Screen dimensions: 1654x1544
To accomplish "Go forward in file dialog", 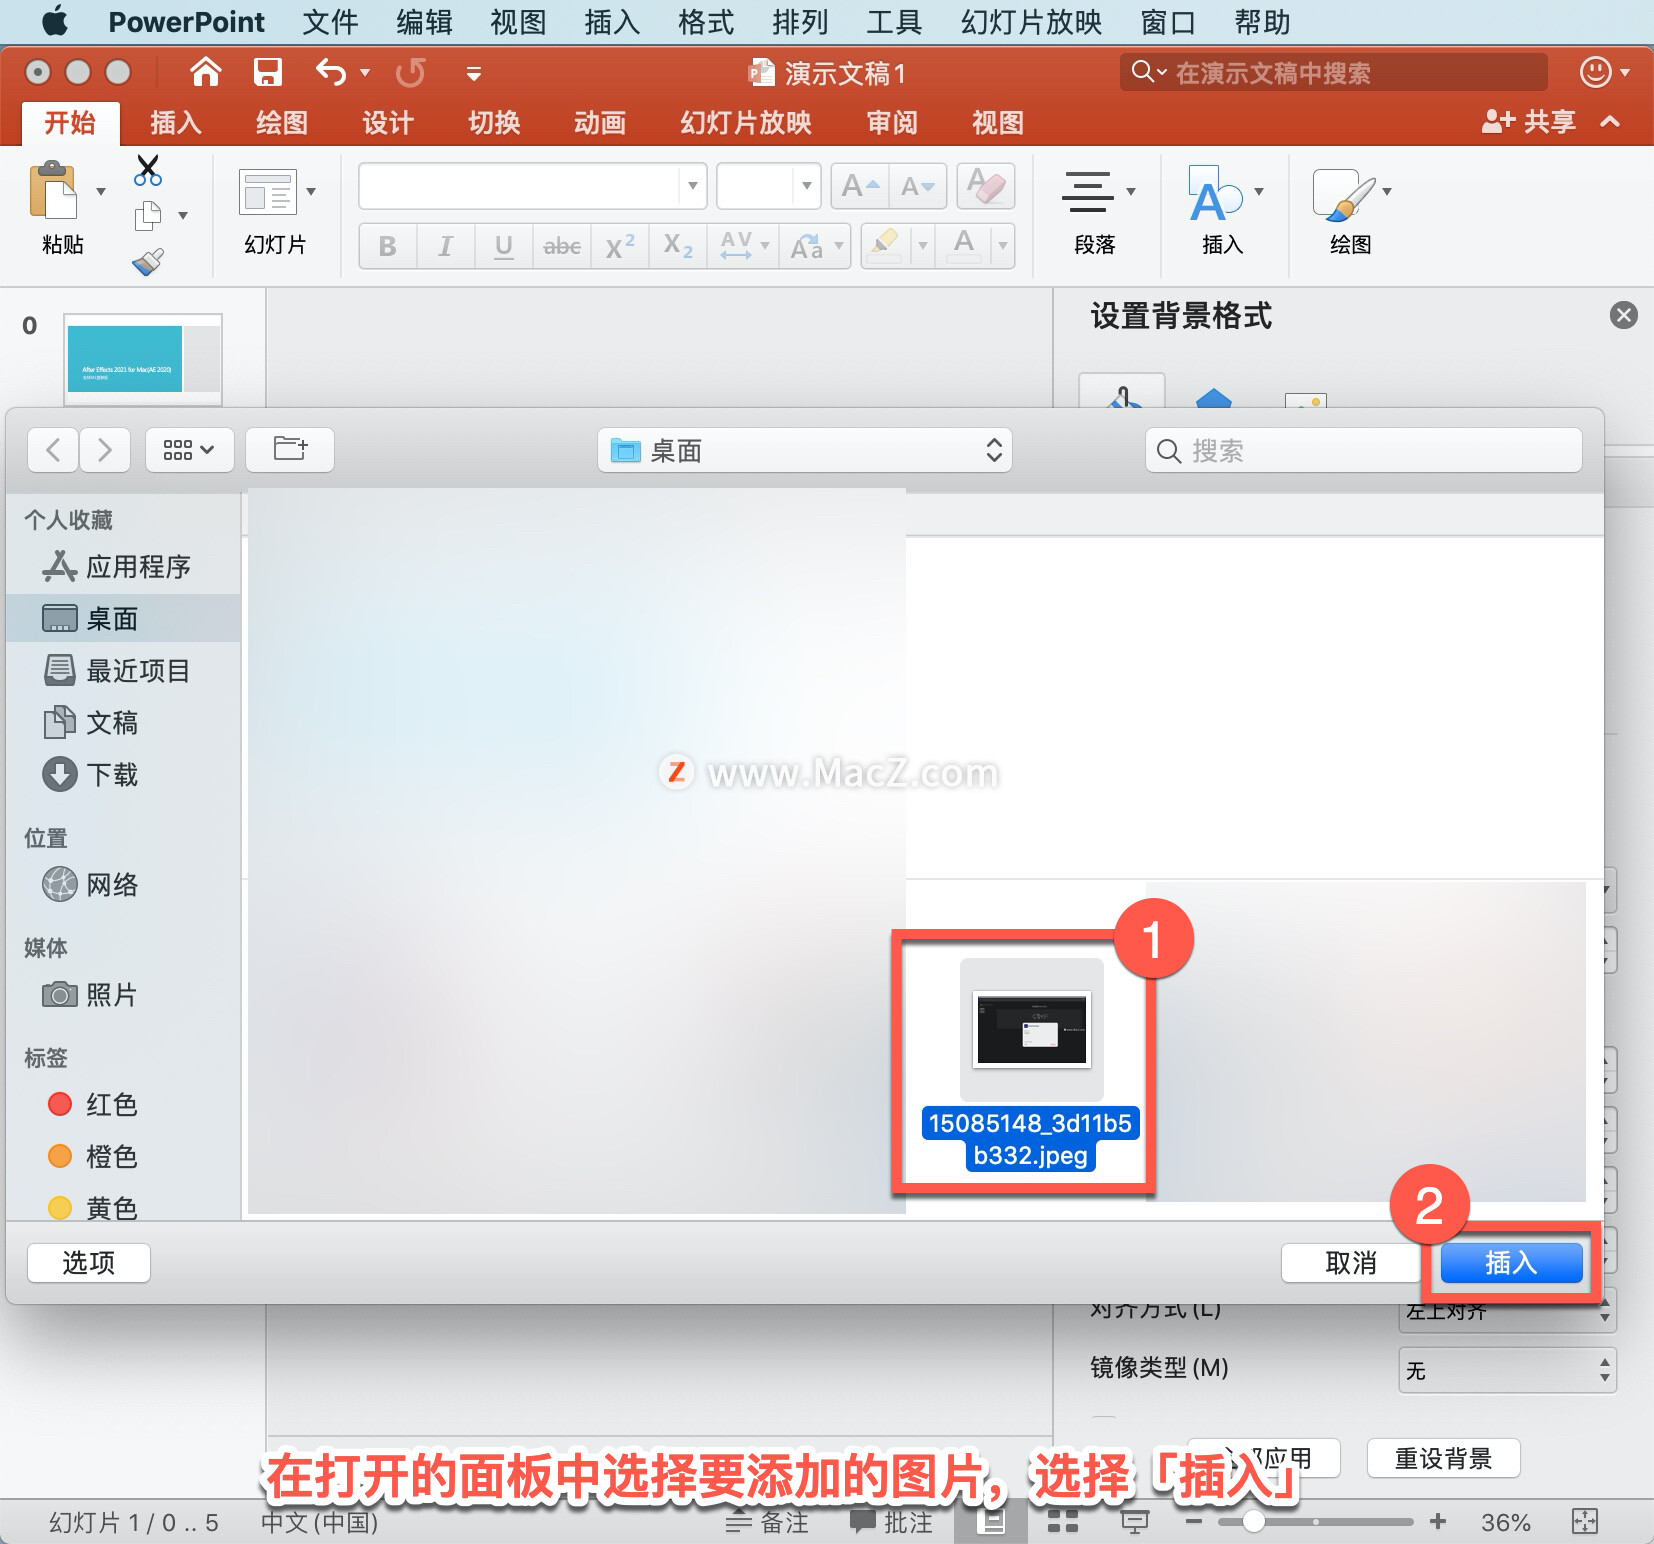I will click(104, 450).
